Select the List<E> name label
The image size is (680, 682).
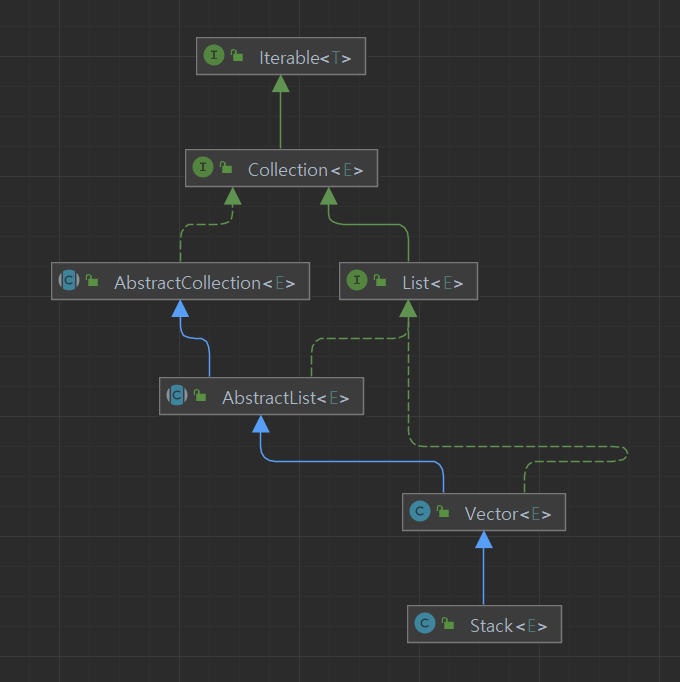tap(432, 283)
